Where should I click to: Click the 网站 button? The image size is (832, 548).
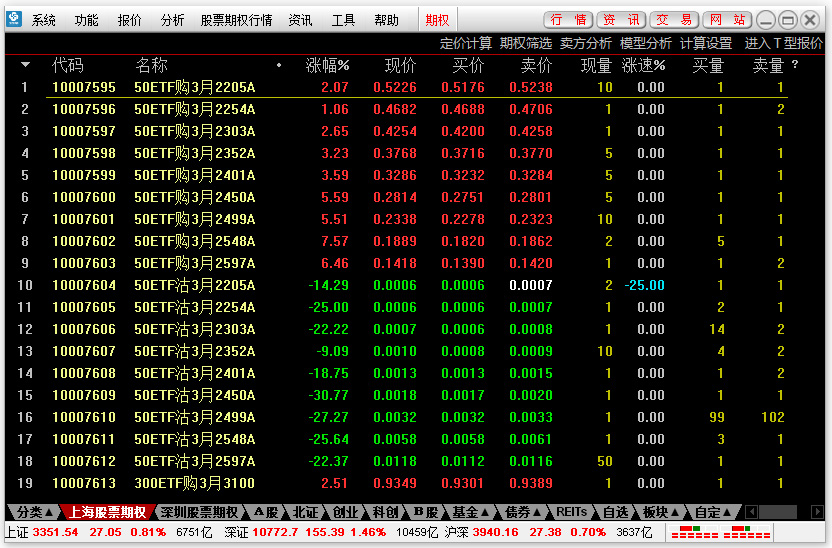coord(727,20)
